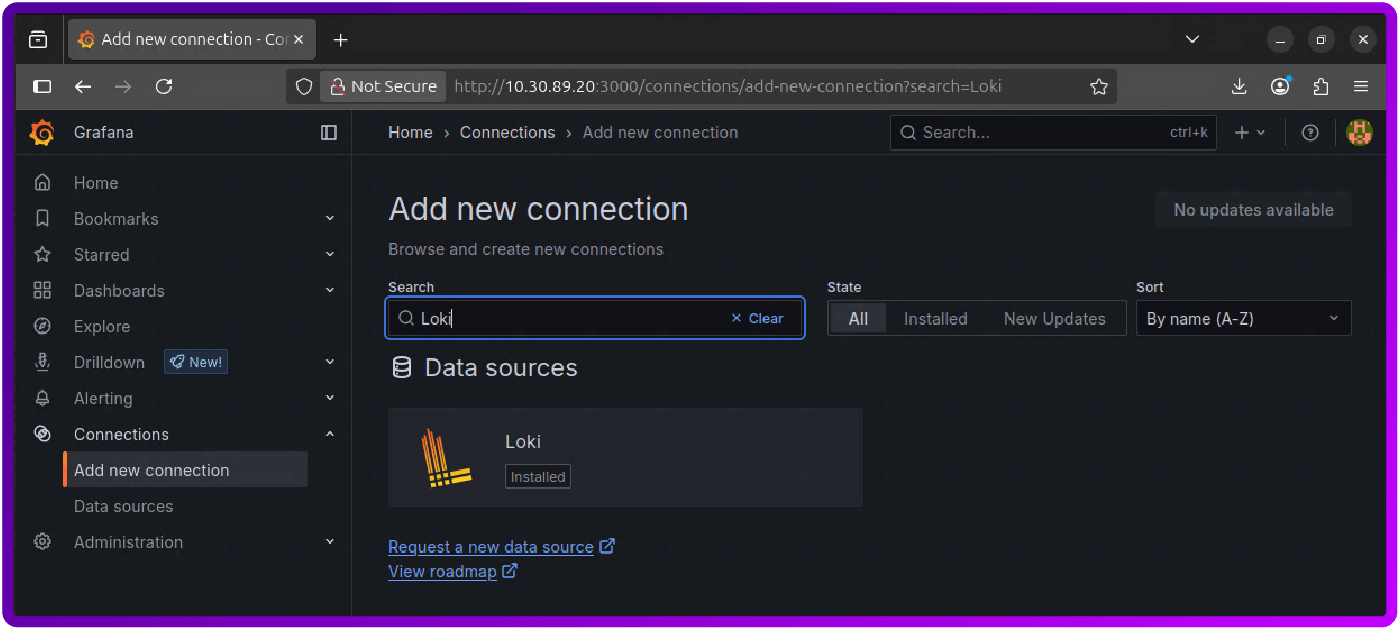Open the Request a new data source link
The image size is (1400, 630).
point(492,547)
